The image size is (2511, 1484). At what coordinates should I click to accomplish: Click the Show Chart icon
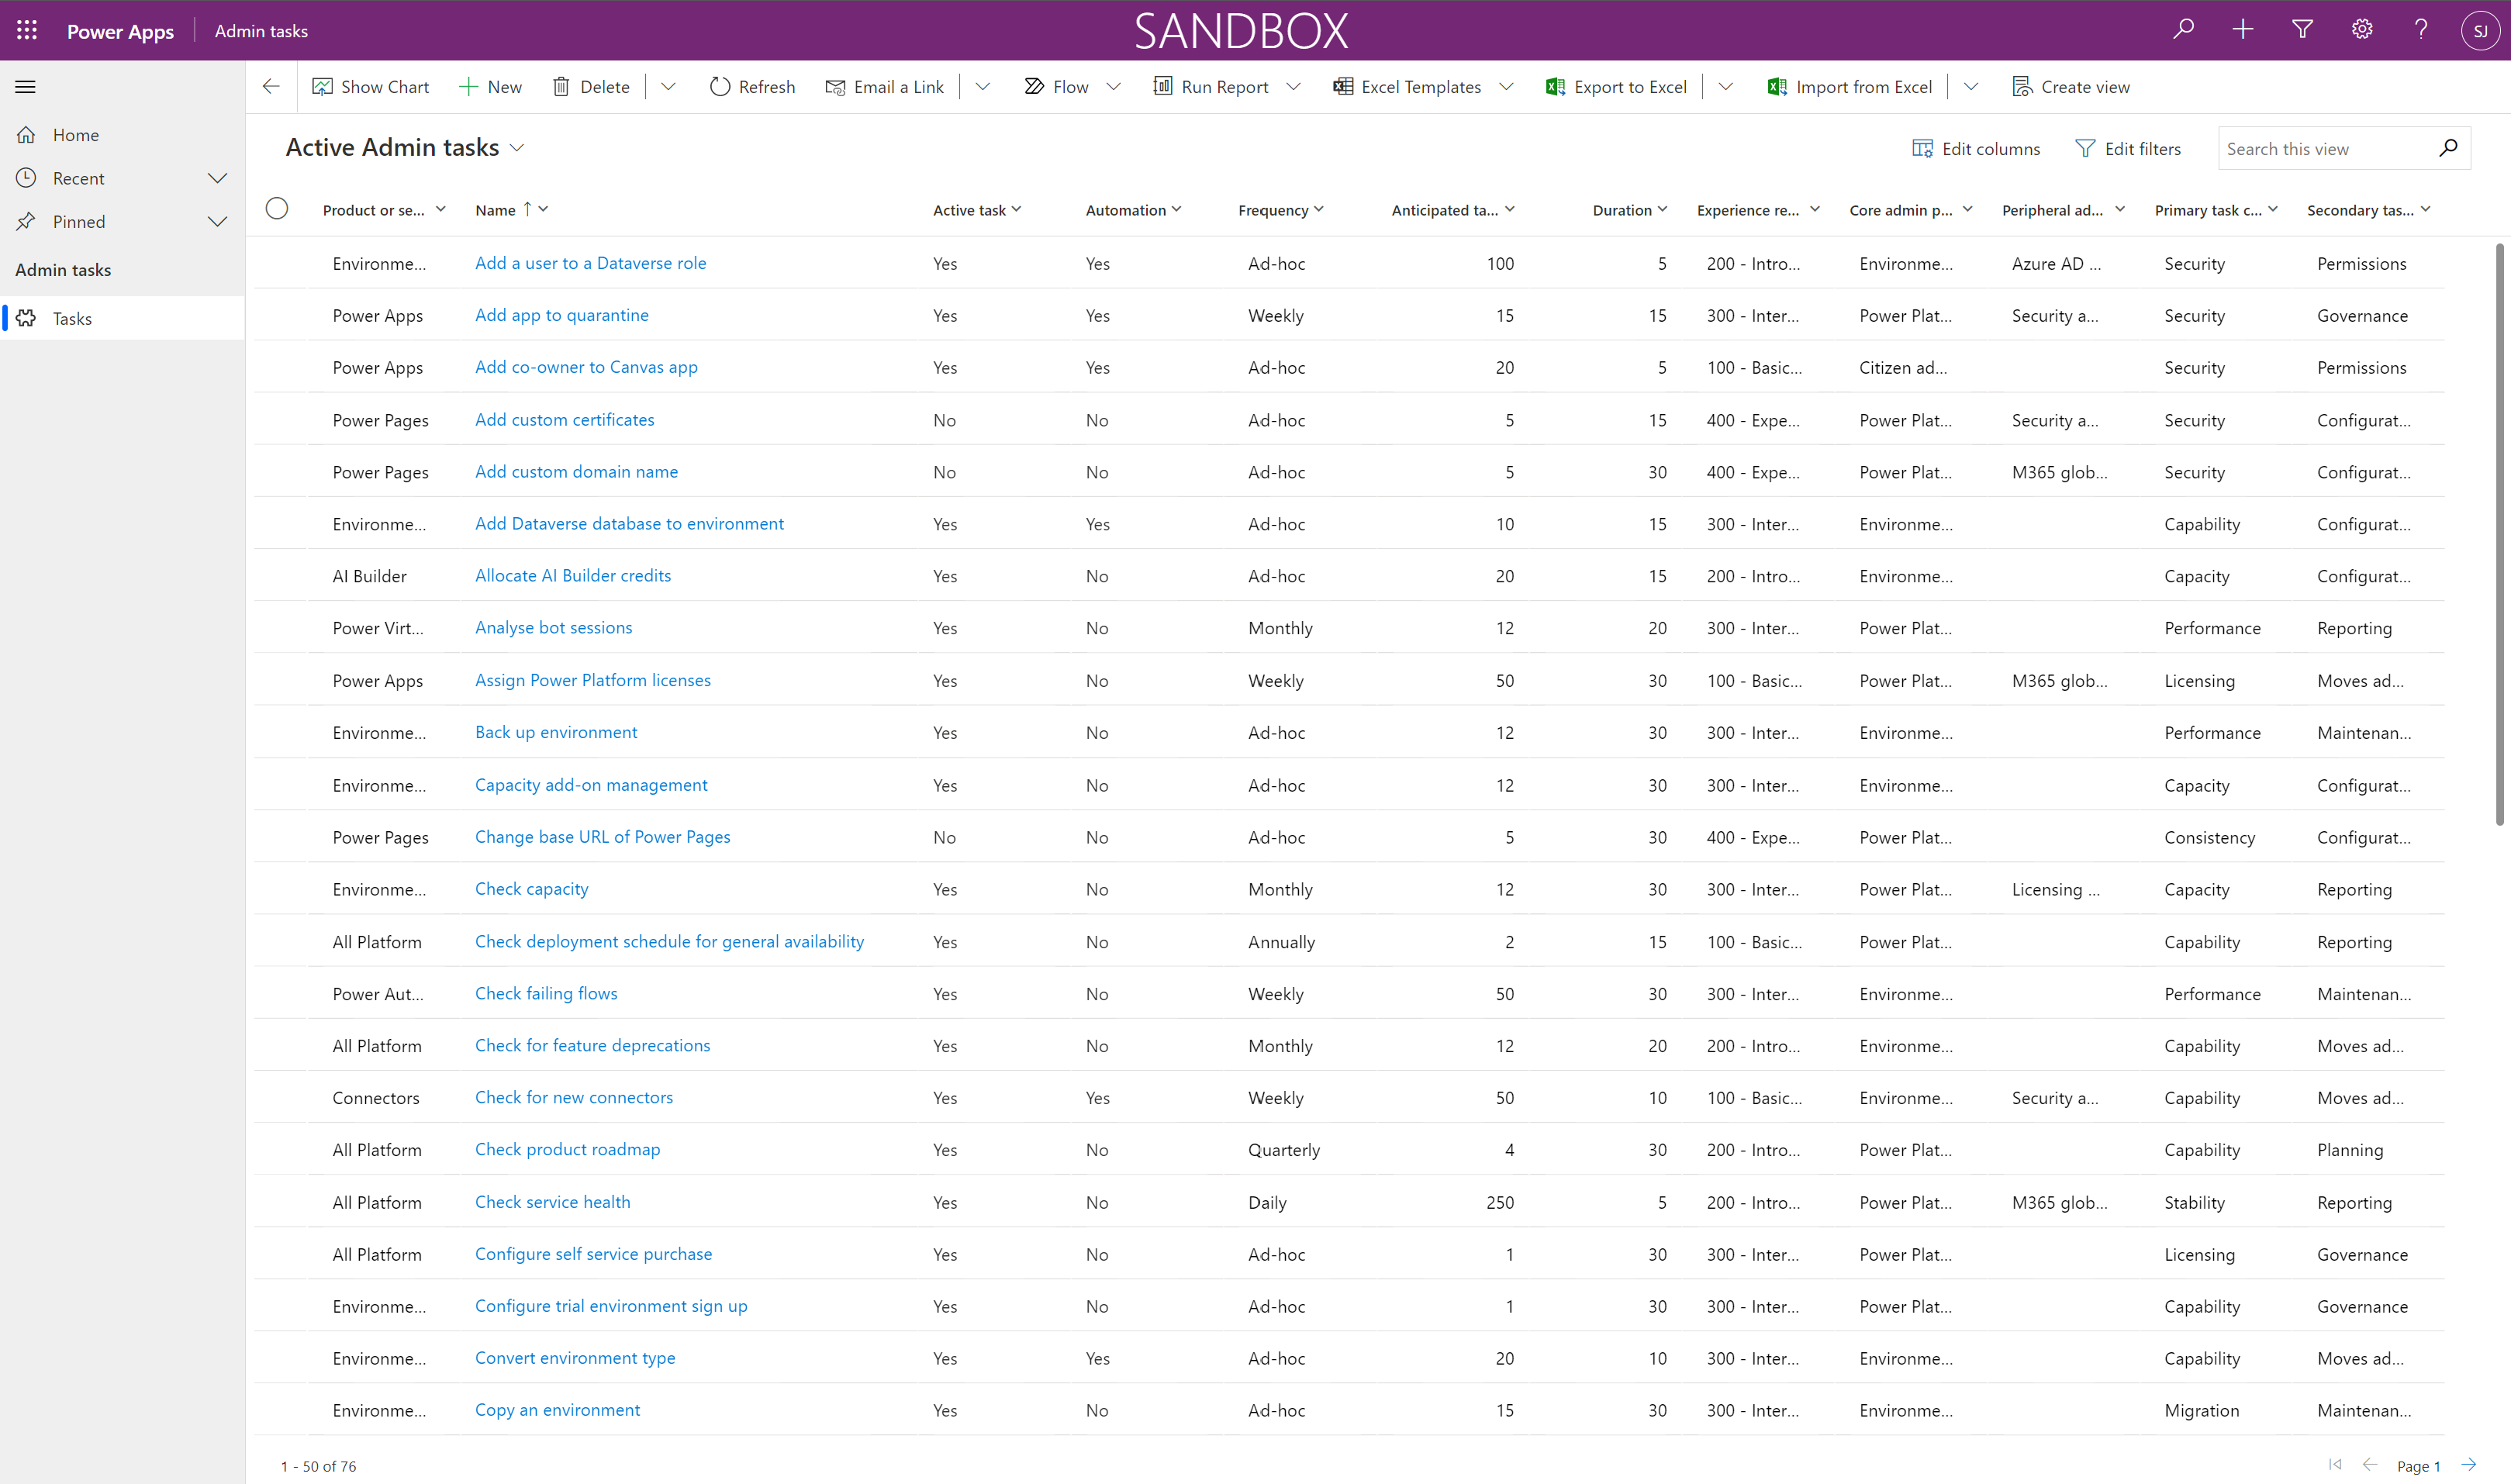322,87
